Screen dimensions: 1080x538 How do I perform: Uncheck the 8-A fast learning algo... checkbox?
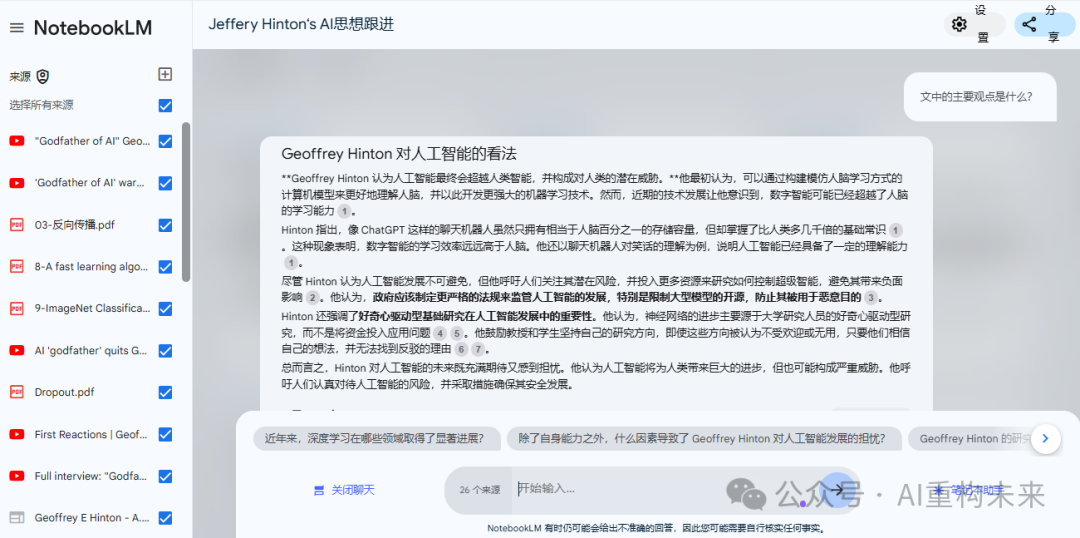point(165,267)
